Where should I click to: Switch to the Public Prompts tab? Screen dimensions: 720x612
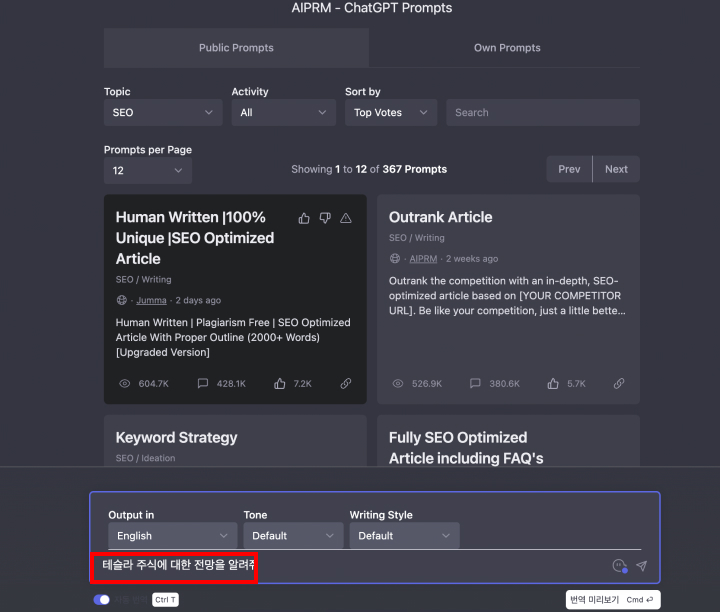point(236,48)
